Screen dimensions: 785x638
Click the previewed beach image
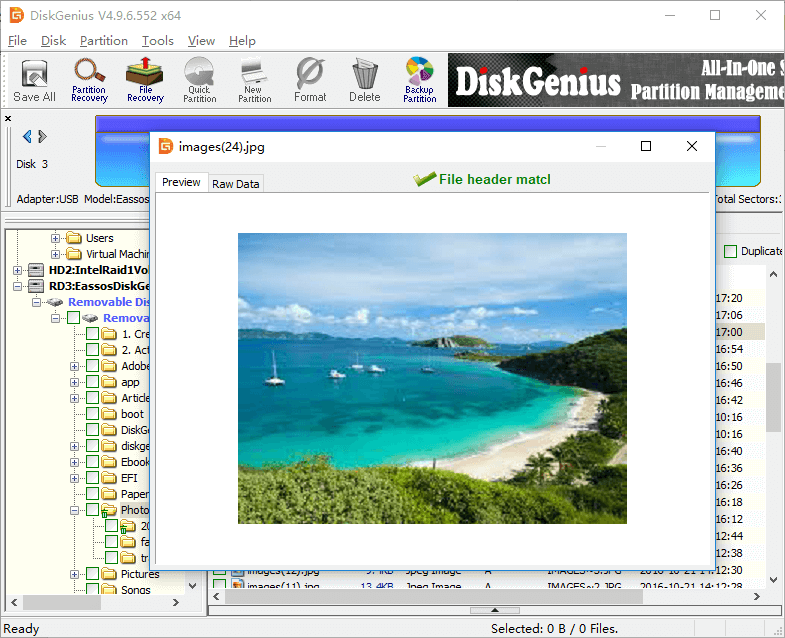432,378
